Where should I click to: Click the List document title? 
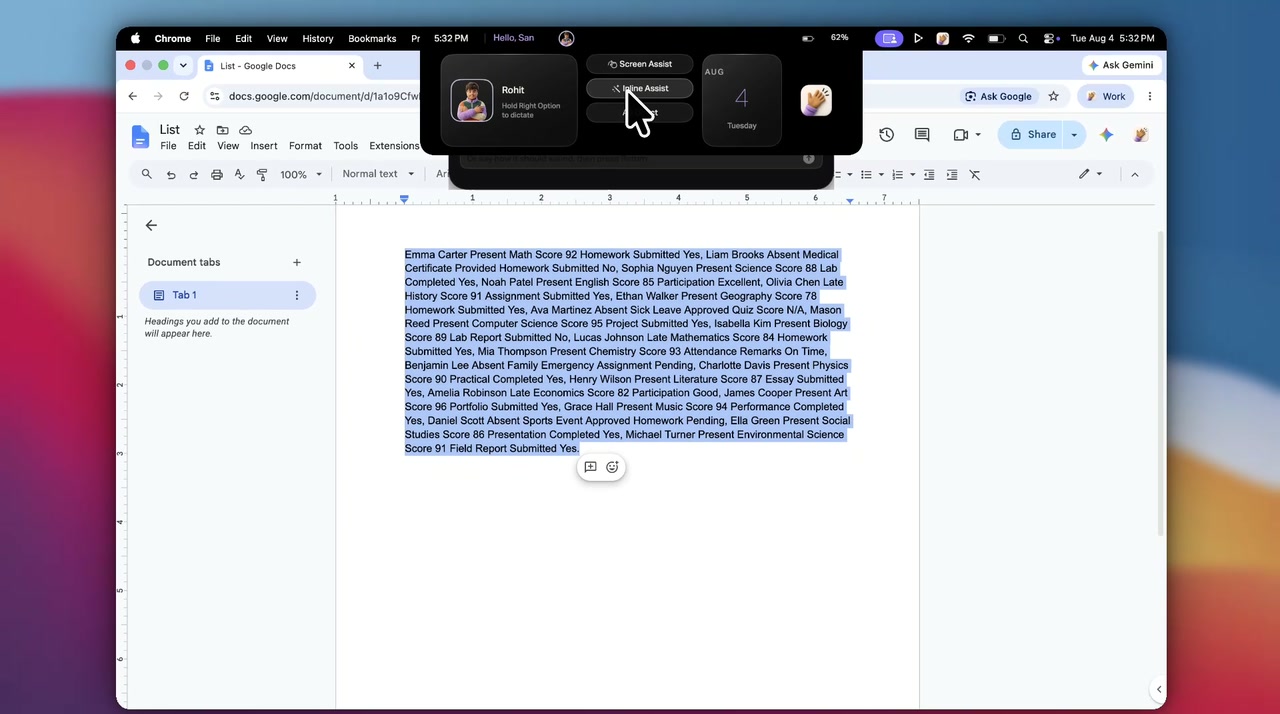(170, 129)
